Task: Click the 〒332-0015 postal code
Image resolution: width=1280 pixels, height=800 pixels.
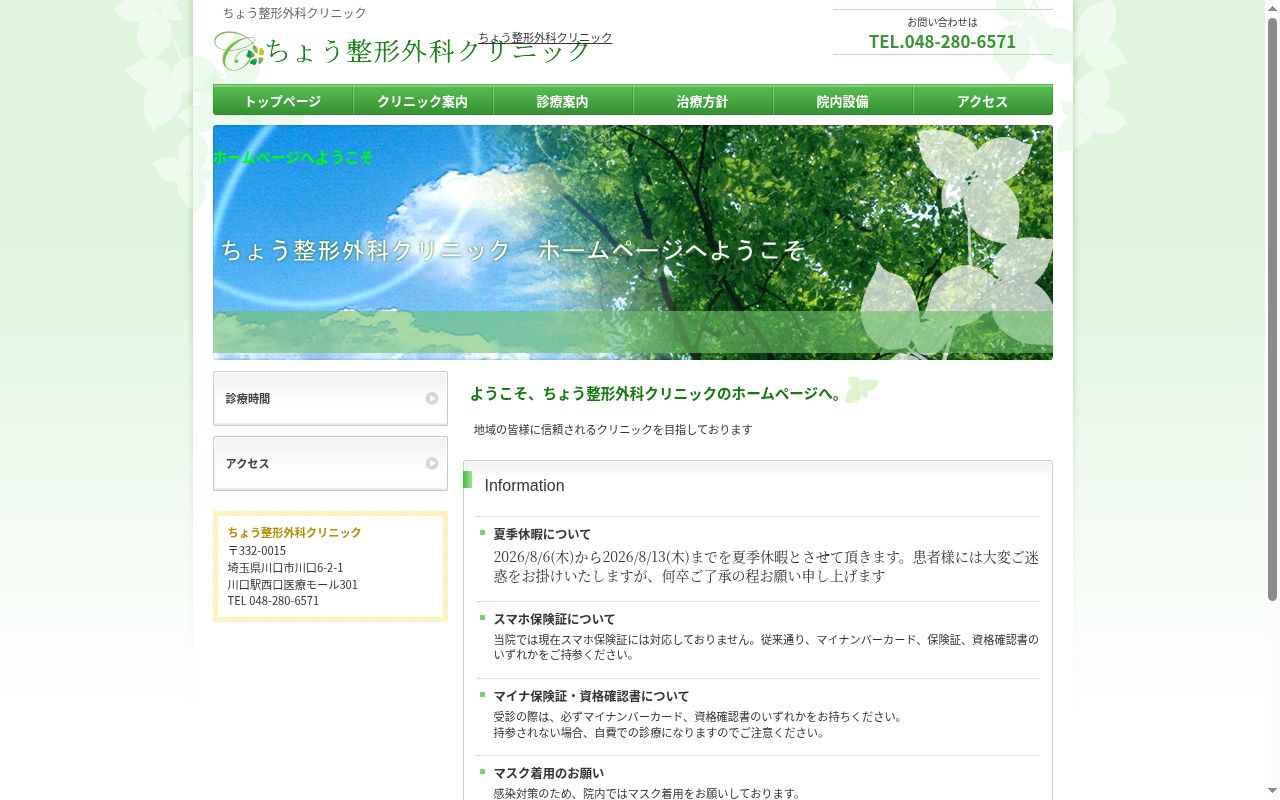Action: (x=257, y=550)
